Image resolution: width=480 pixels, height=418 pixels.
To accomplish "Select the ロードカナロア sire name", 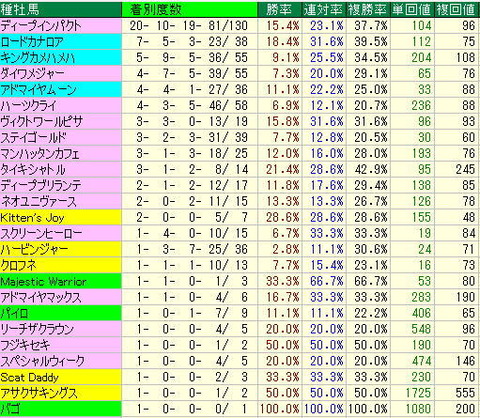I will pos(32,42).
